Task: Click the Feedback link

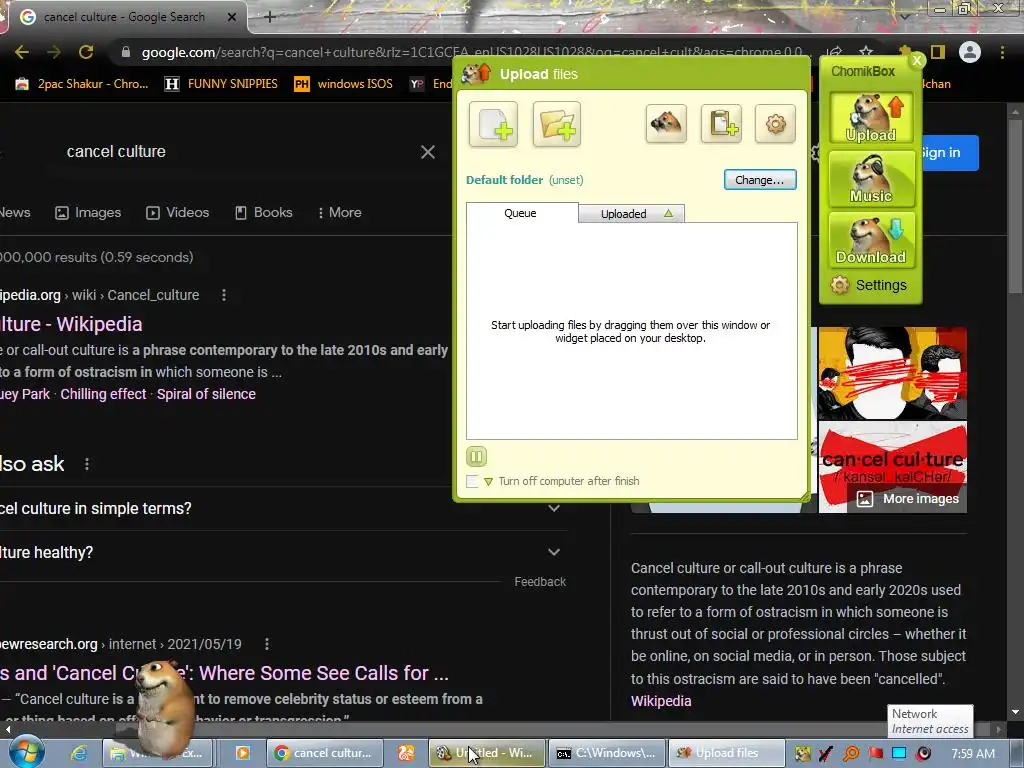Action: (540, 582)
